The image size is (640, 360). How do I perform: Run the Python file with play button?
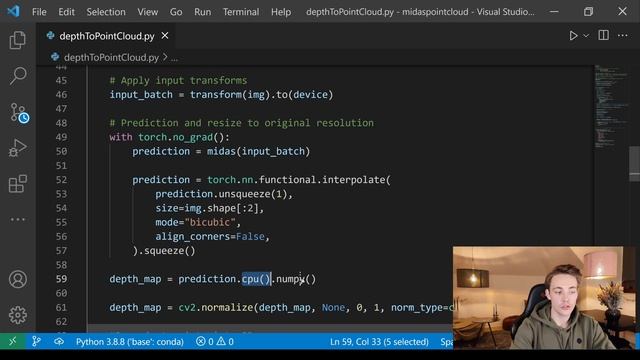(x=573, y=36)
